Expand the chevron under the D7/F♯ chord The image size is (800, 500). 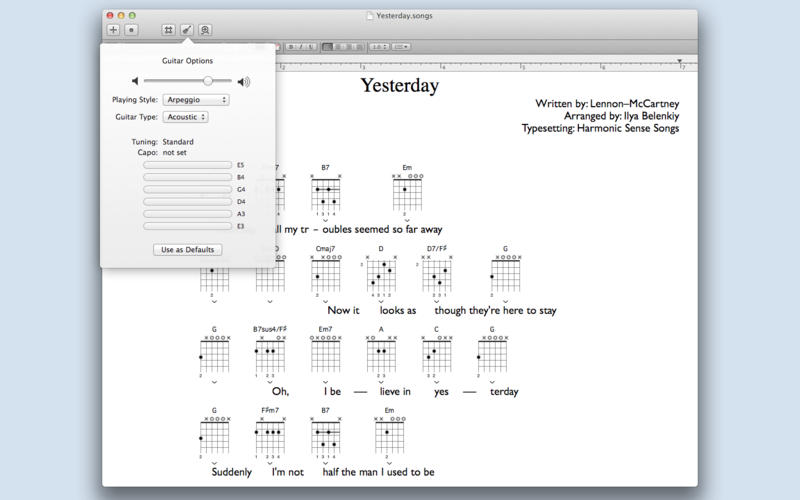[x=437, y=302]
